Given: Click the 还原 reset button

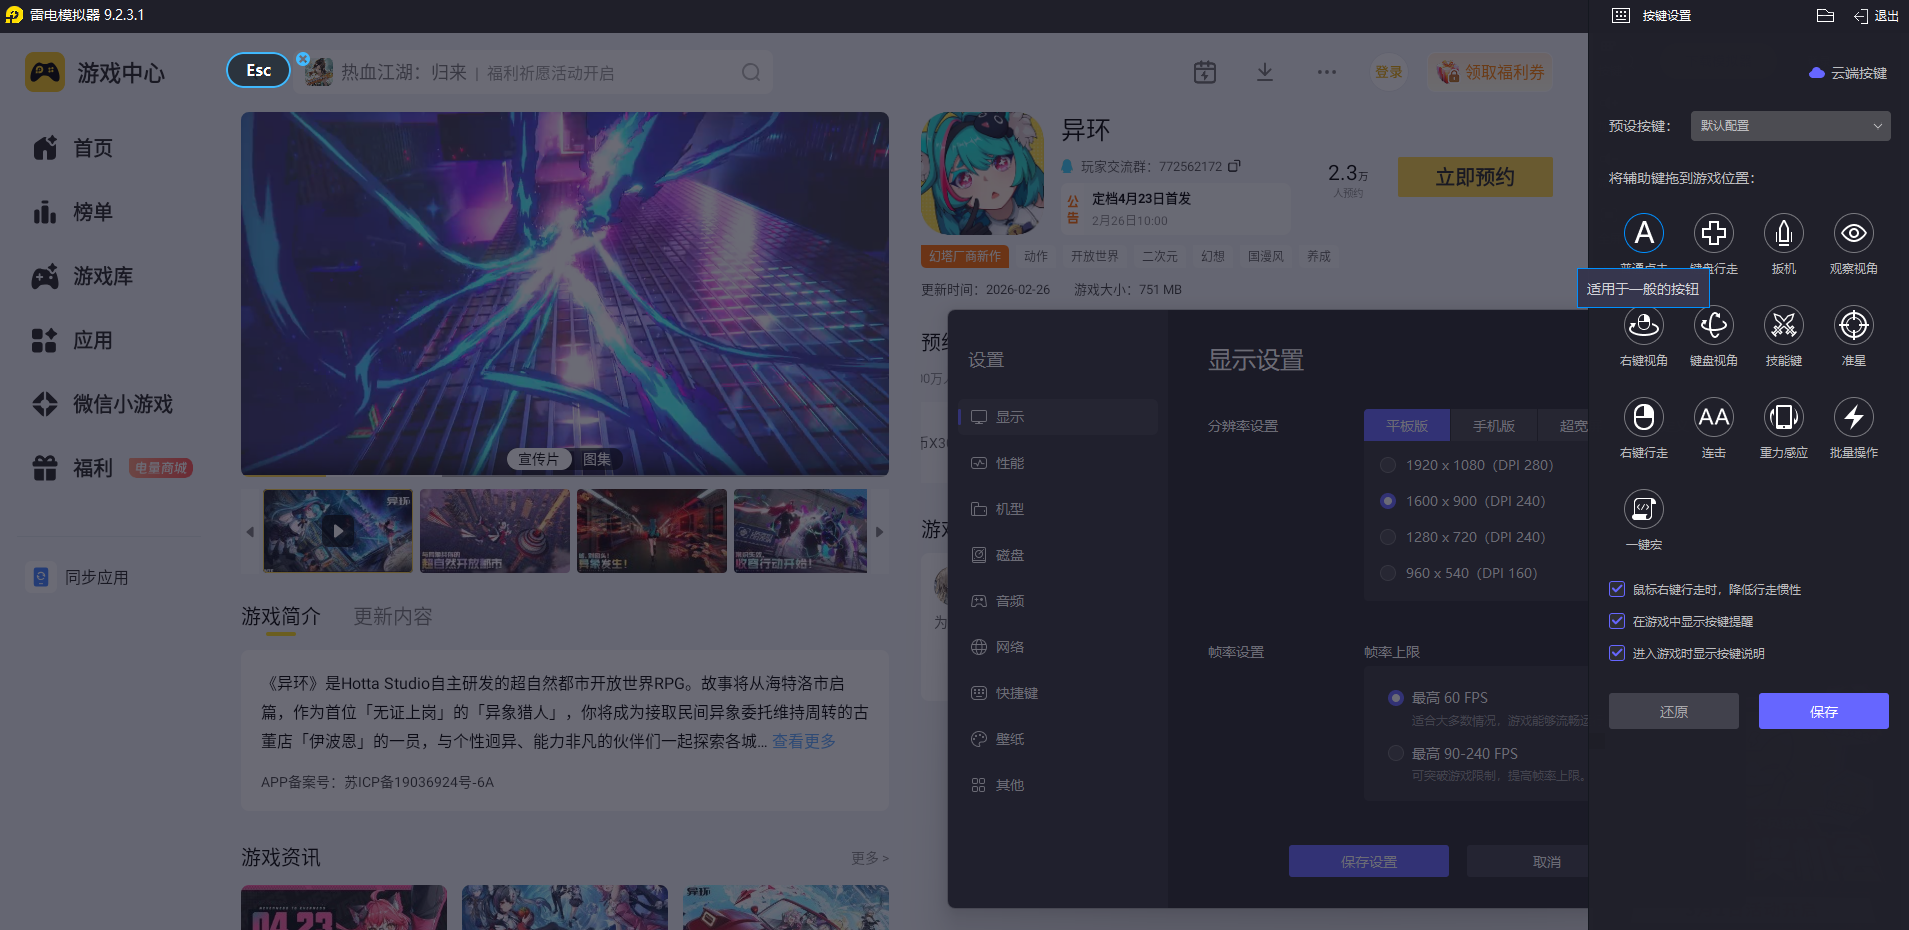Looking at the screenshot, I should coord(1673,712).
